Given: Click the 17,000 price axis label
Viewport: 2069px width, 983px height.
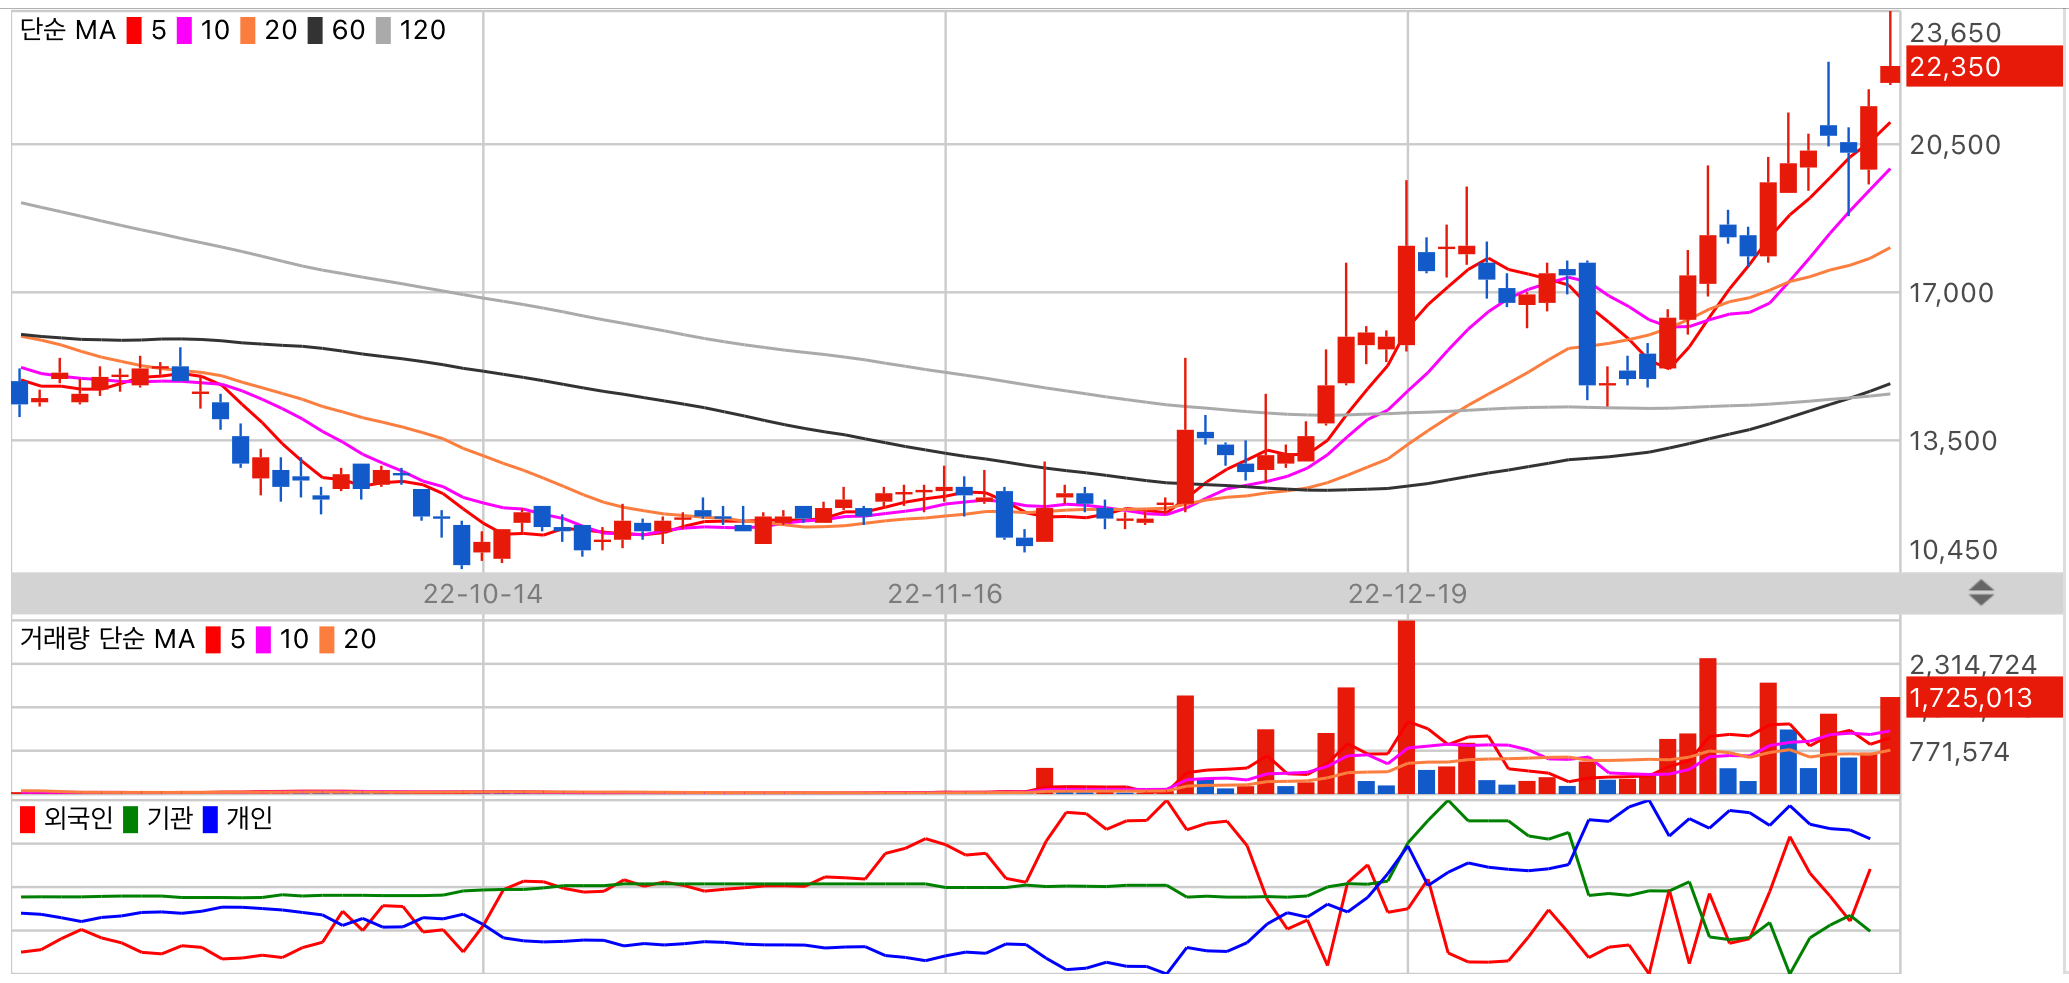Looking at the screenshot, I should pyautogui.click(x=1951, y=293).
